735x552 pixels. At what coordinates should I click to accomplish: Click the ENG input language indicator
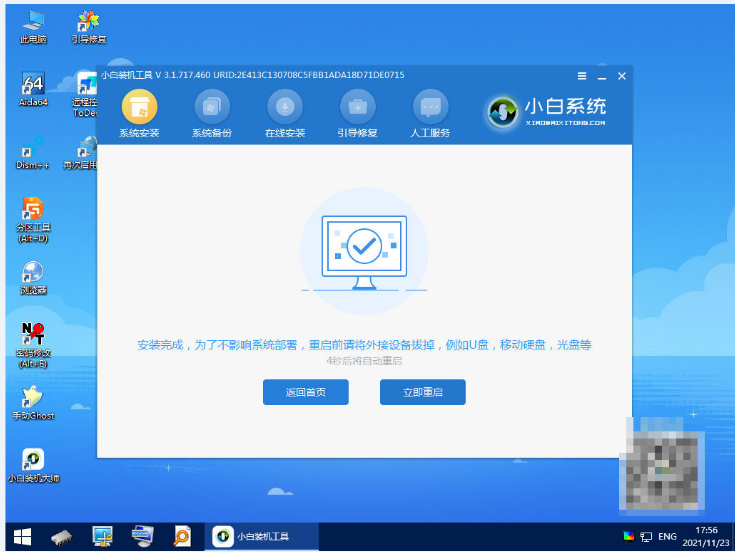669,536
